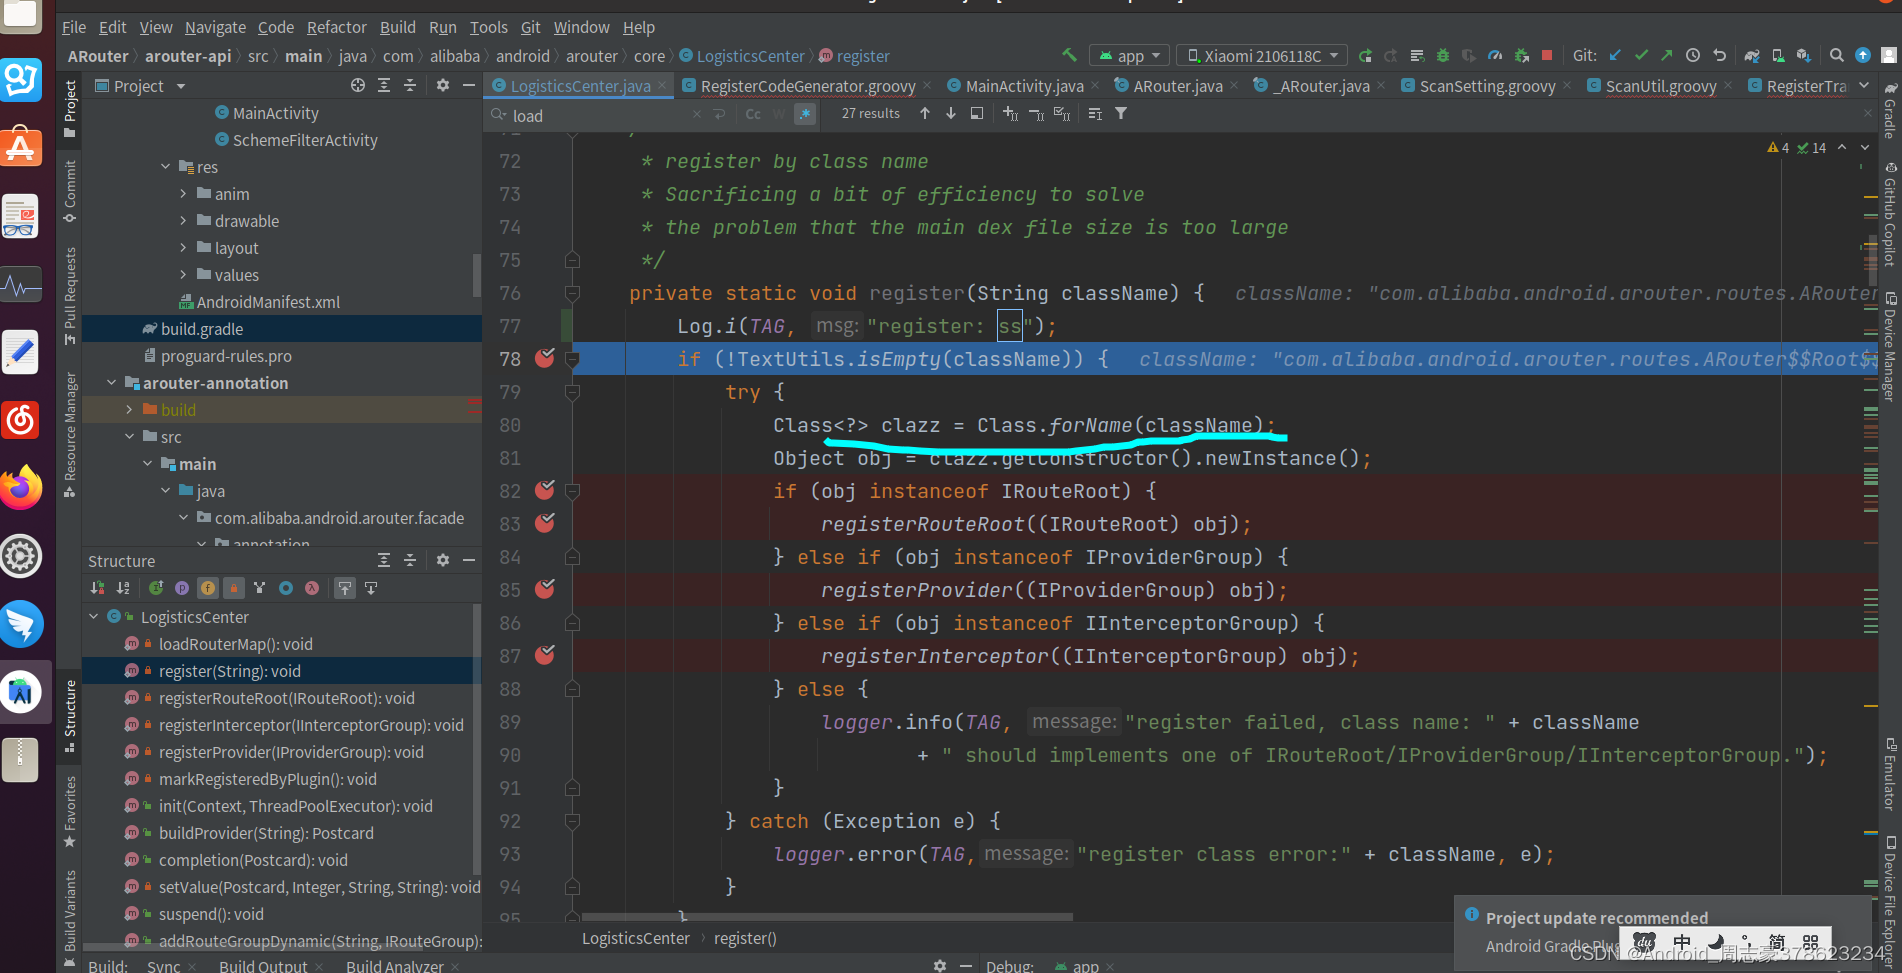Open Project panel settings gear
This screenshot has height=973, width=1902.
pos(443,86)
